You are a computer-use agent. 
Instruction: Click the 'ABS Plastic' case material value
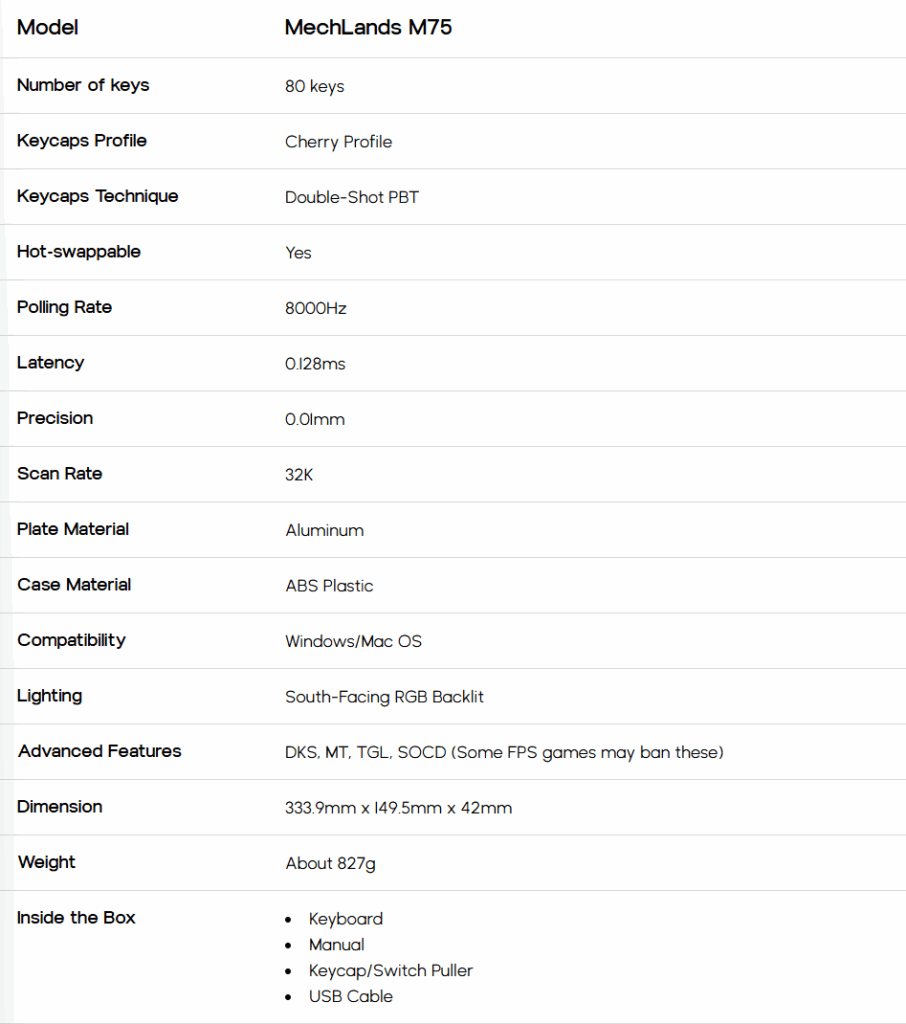coord(329,586)
